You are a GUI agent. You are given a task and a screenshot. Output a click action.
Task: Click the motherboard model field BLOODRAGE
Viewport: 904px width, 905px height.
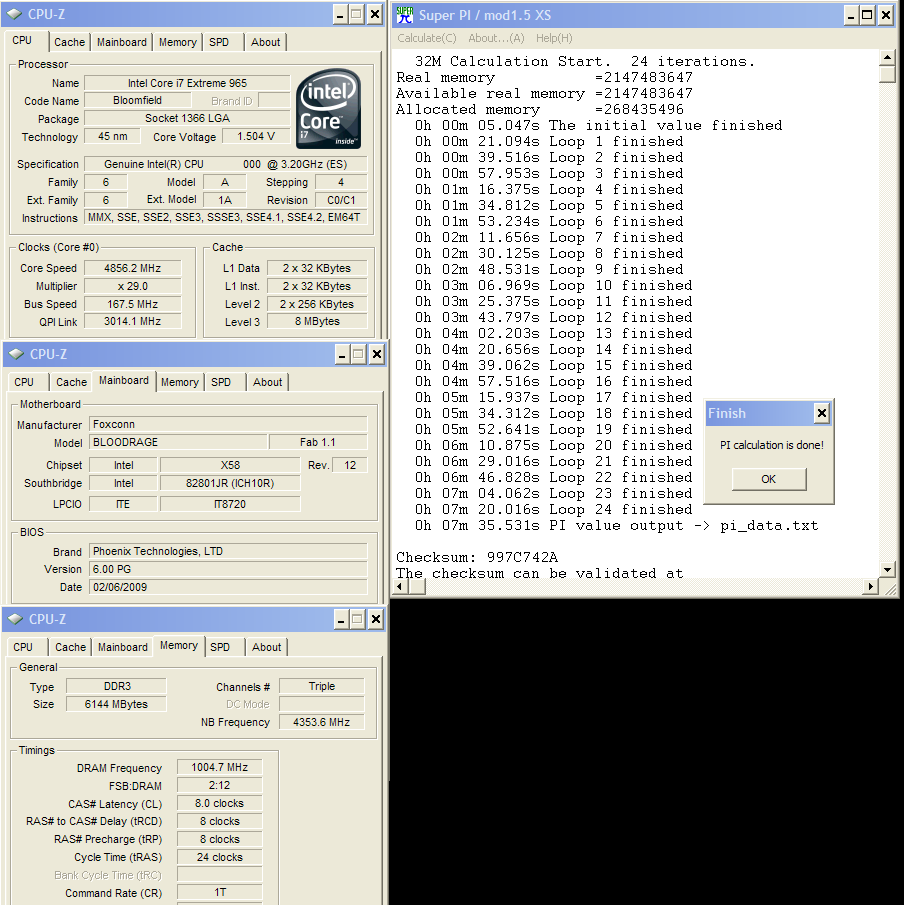tap(179, 442)
